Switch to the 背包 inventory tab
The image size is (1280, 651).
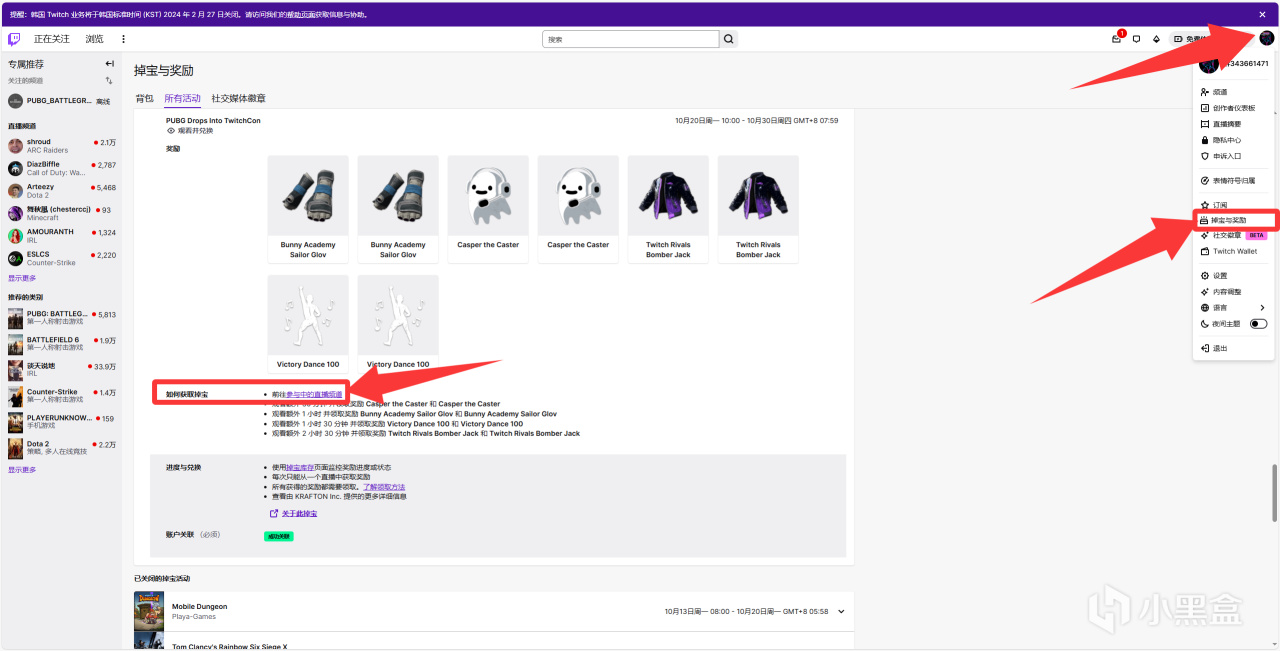coord(145,98)
